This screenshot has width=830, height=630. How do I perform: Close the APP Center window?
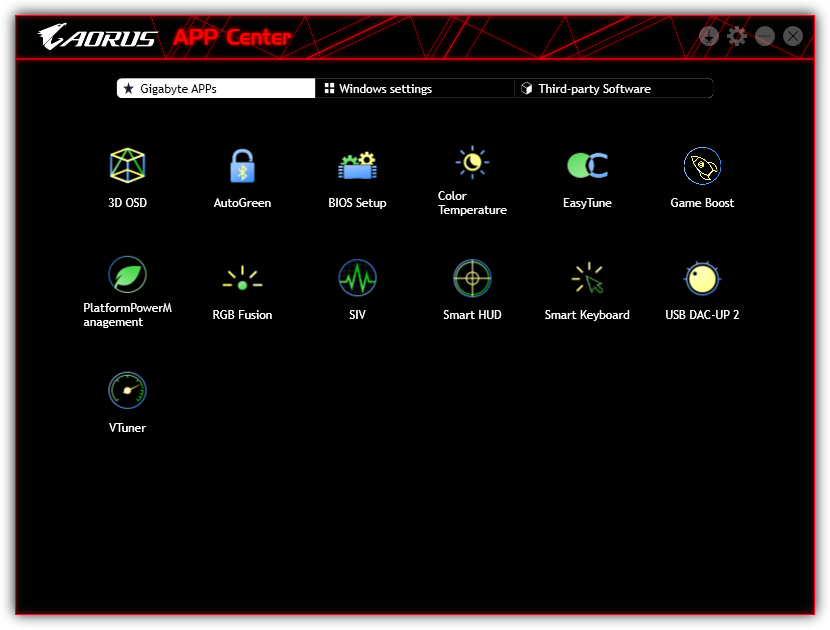[793, 36]
